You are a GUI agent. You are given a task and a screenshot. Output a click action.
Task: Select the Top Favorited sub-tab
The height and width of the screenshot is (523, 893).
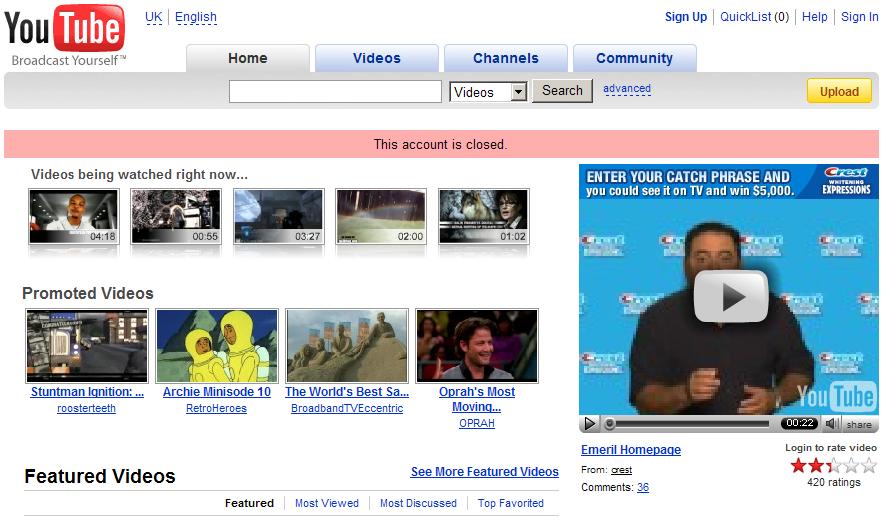coord(511,503)
